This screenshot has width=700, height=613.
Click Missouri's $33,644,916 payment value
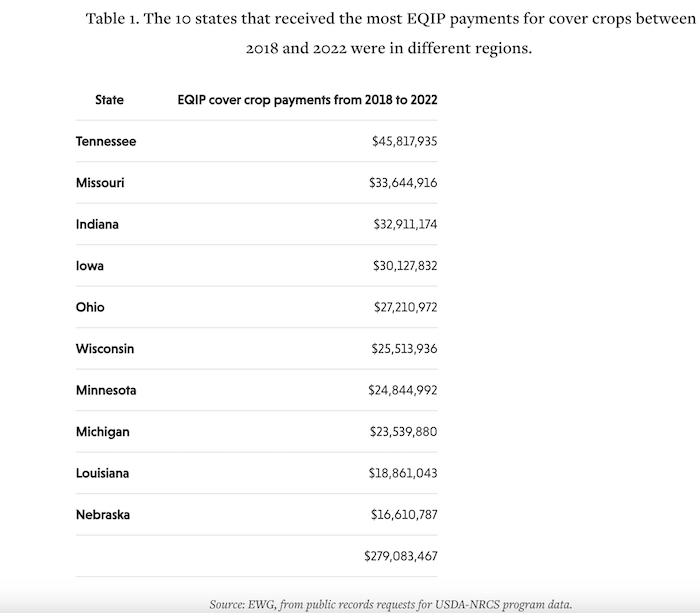coord(402,183)
